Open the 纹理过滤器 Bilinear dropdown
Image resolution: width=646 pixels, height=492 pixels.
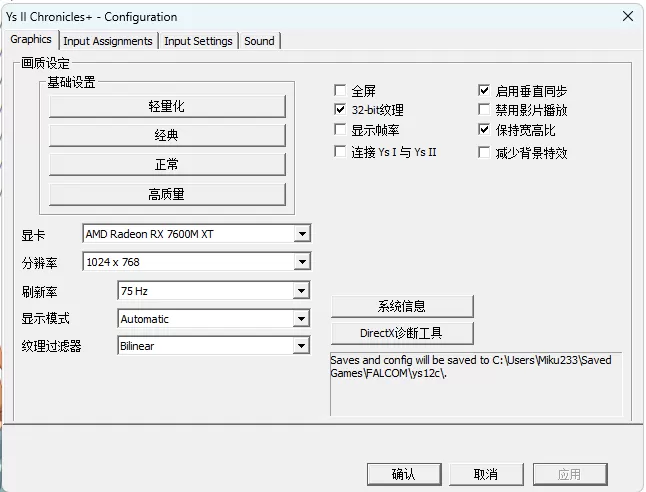point(301,346)
